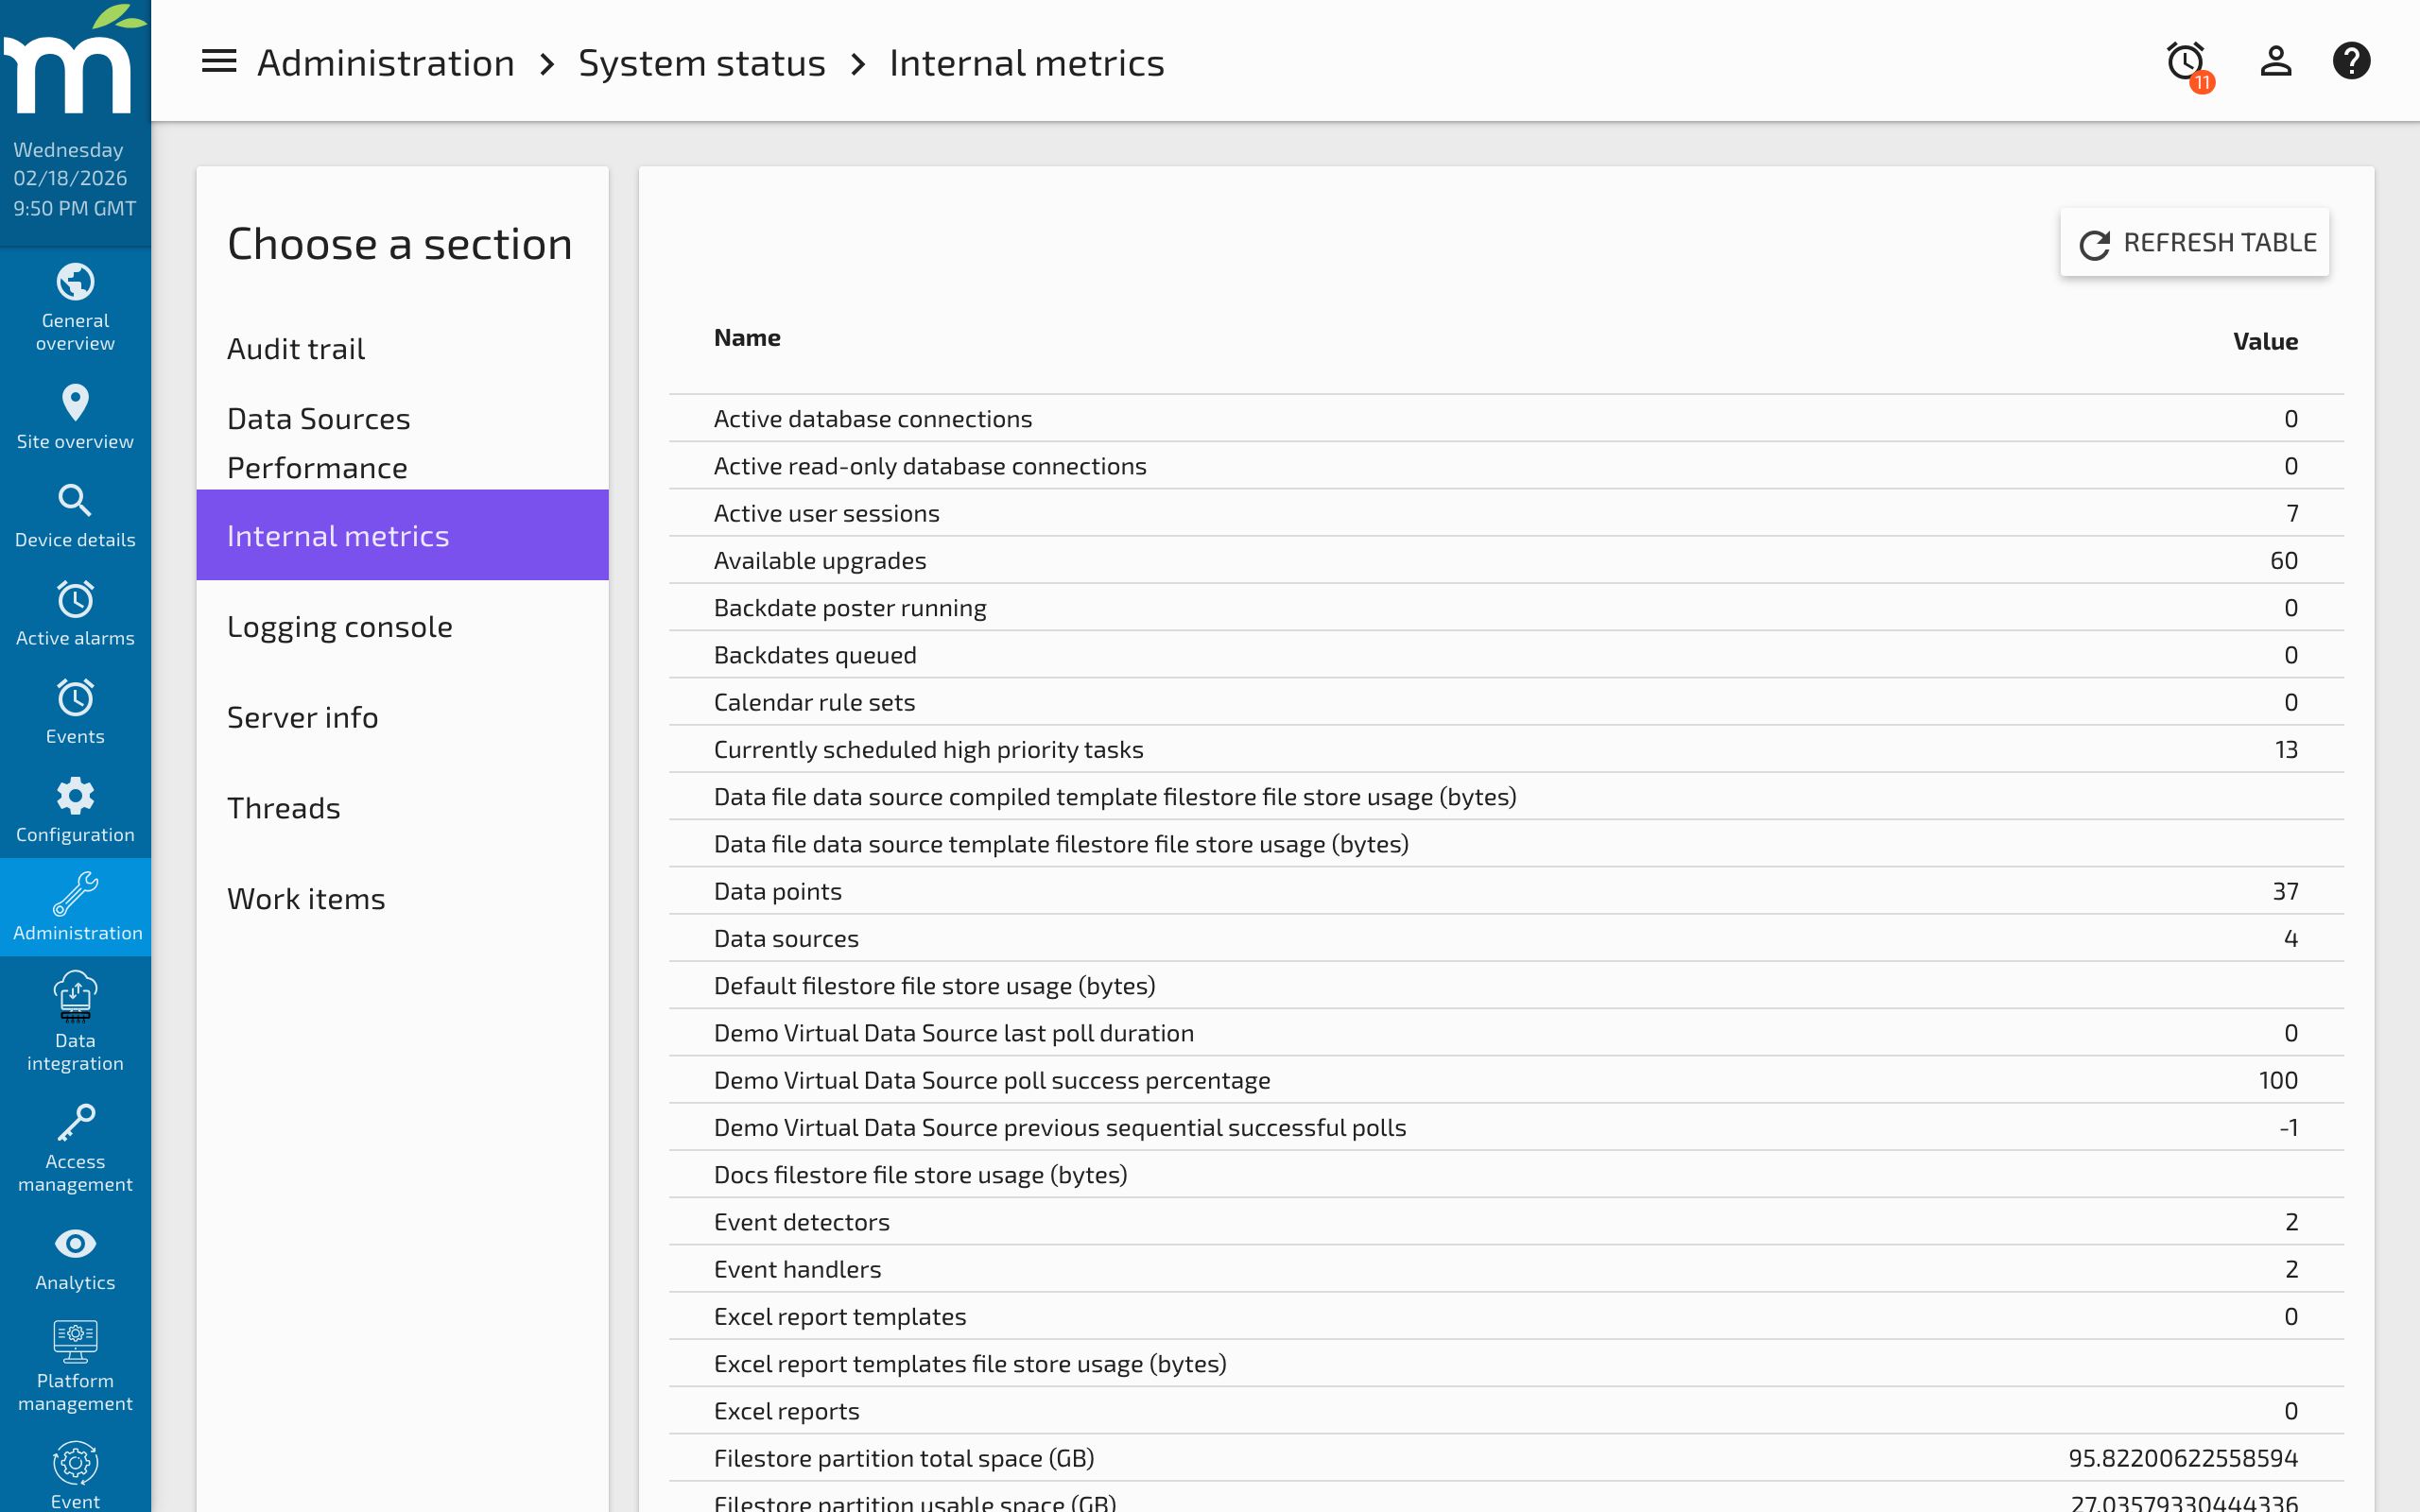Open the help question mark
Image resolution: width=2420 pixels, height=1512 pixels.
pyautogui.click(x=2352, y=61)
